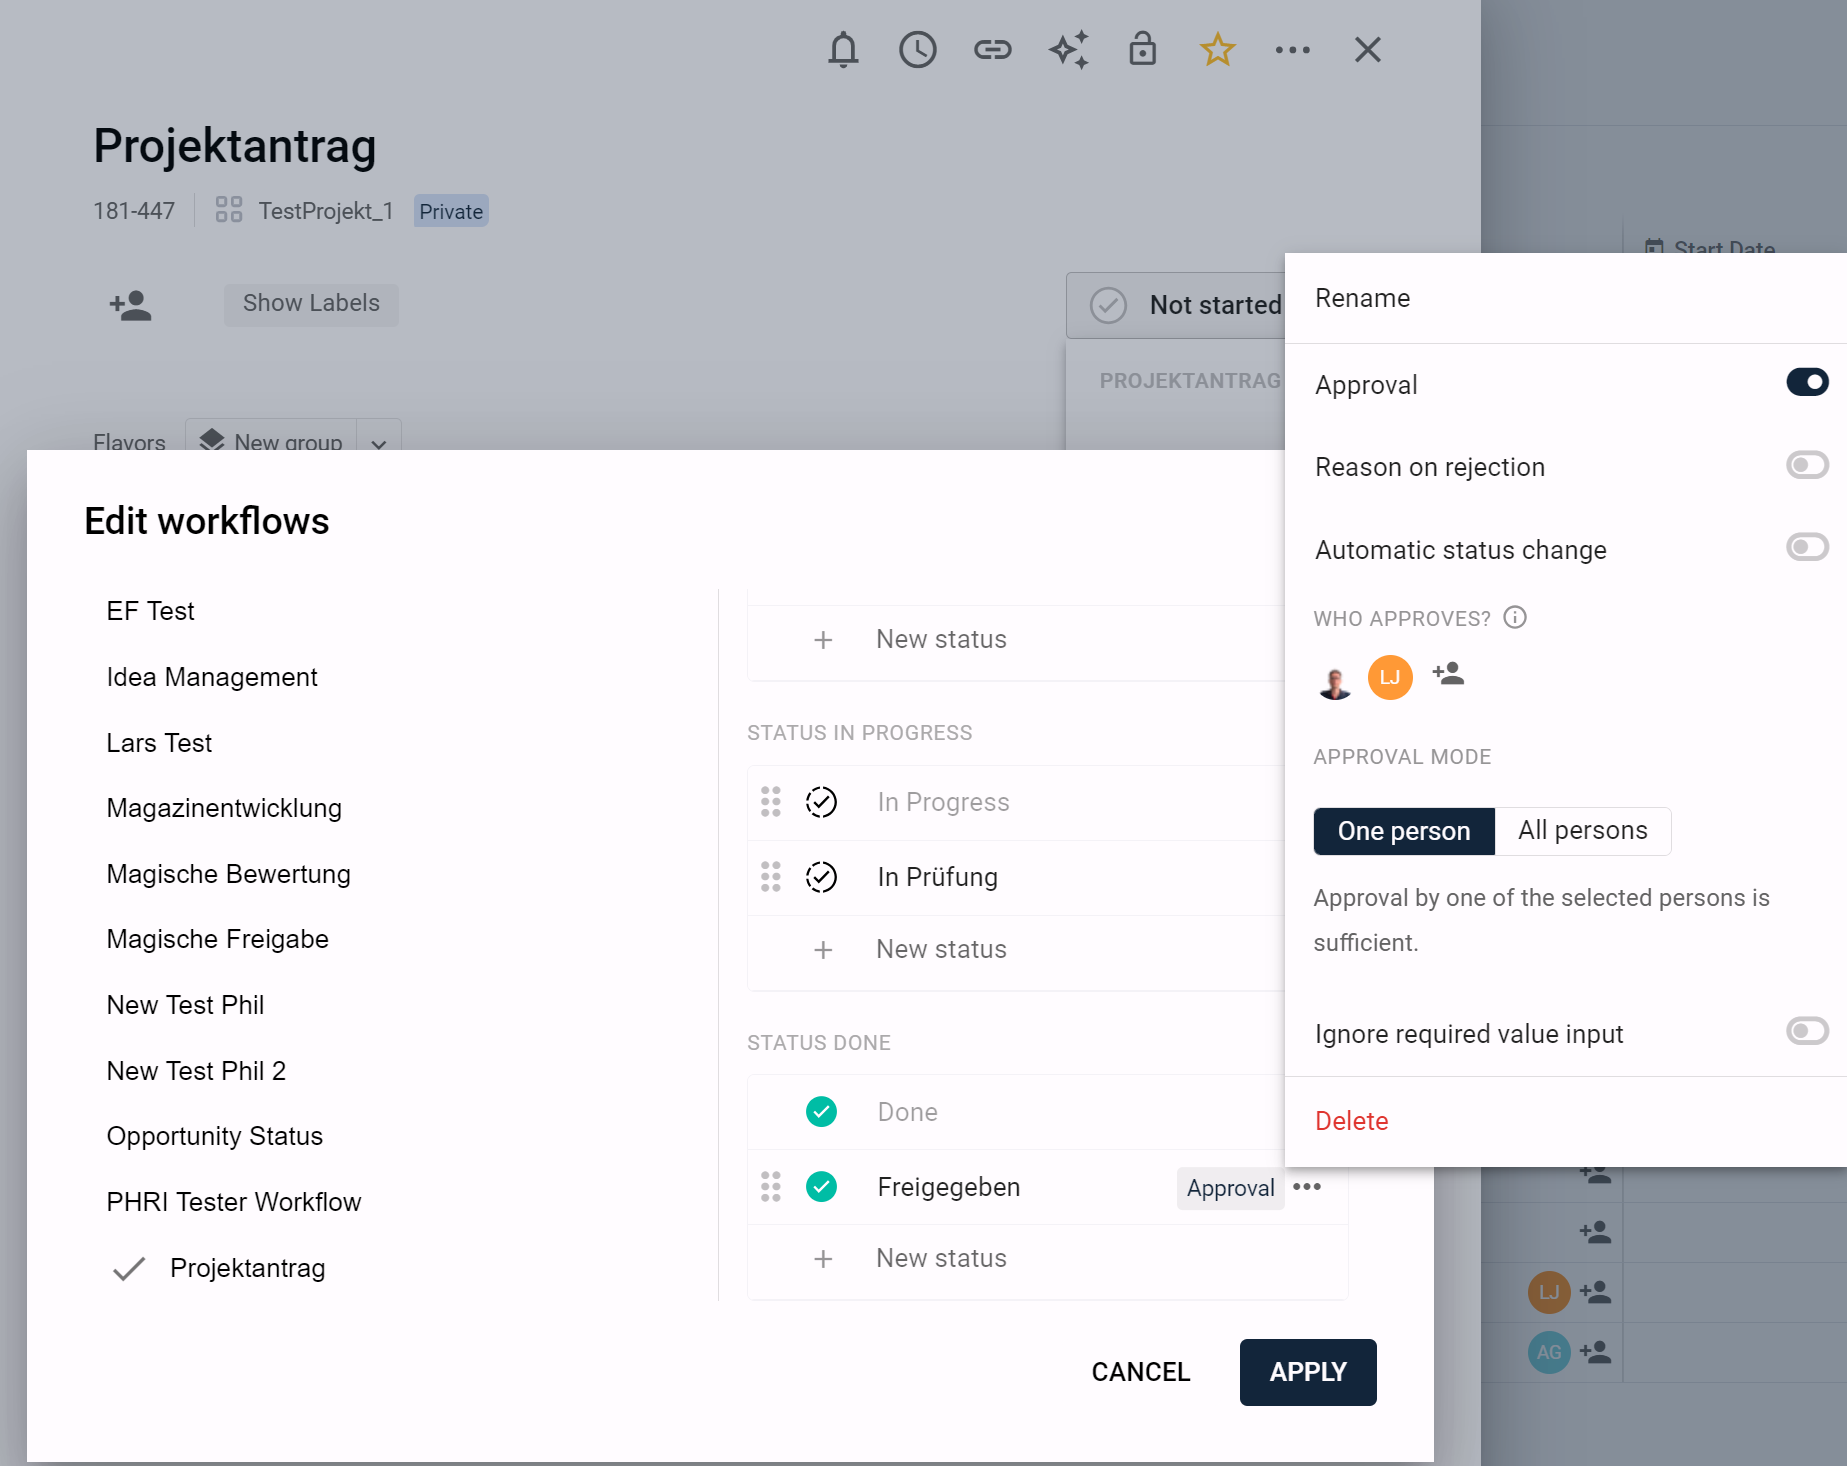Click the In Prüfung status name
Viewport: 1847px width, 1466px height.
937,877
